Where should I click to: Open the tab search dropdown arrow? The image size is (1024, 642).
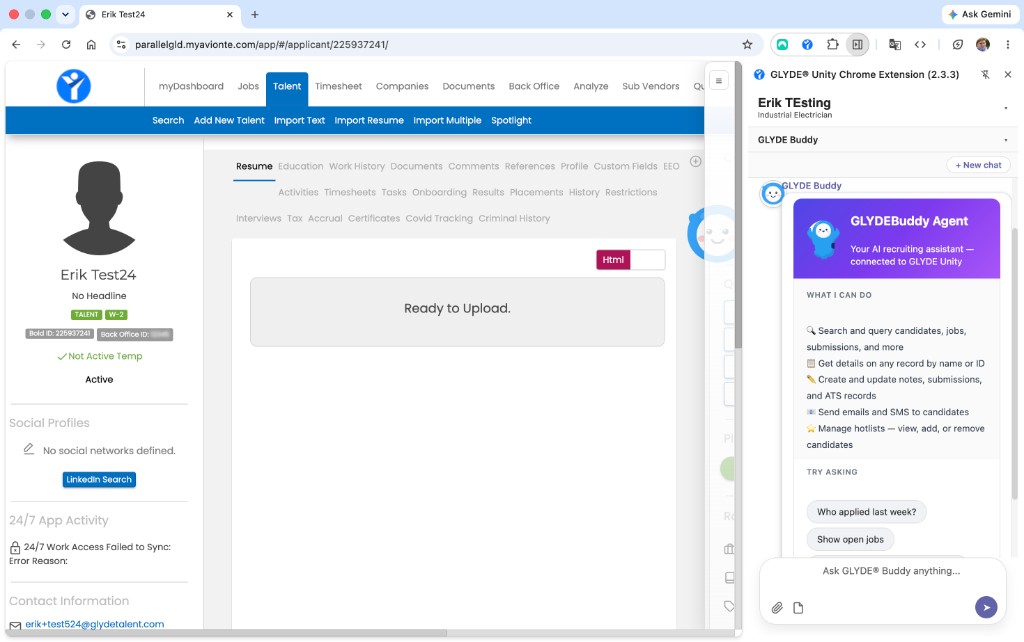[65, 14]
